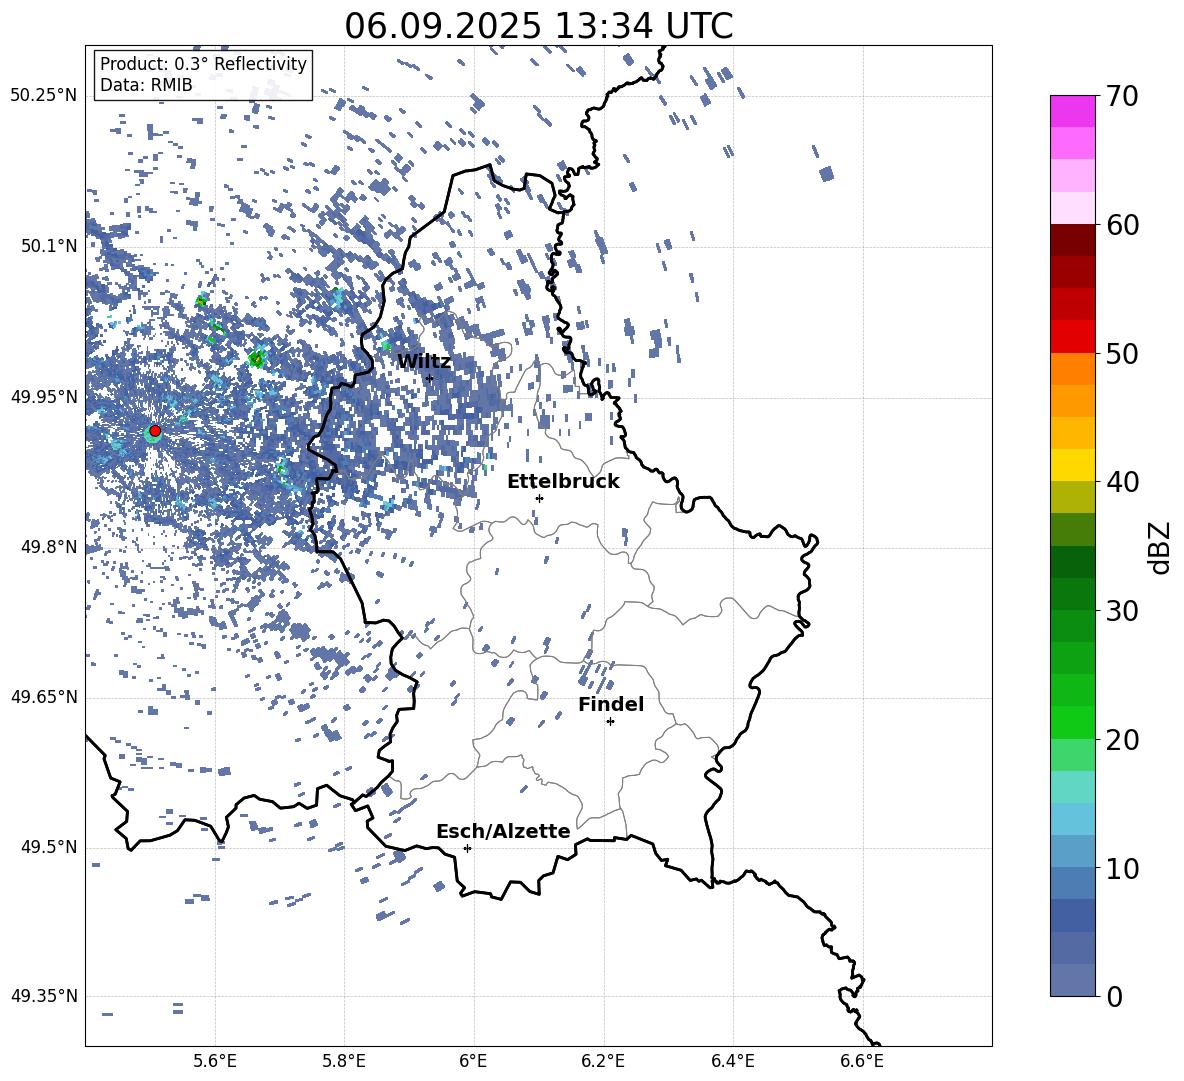Click the orange colorbar swatch below 50
1184x1081 pixels.
click(x=1073, y=369)
